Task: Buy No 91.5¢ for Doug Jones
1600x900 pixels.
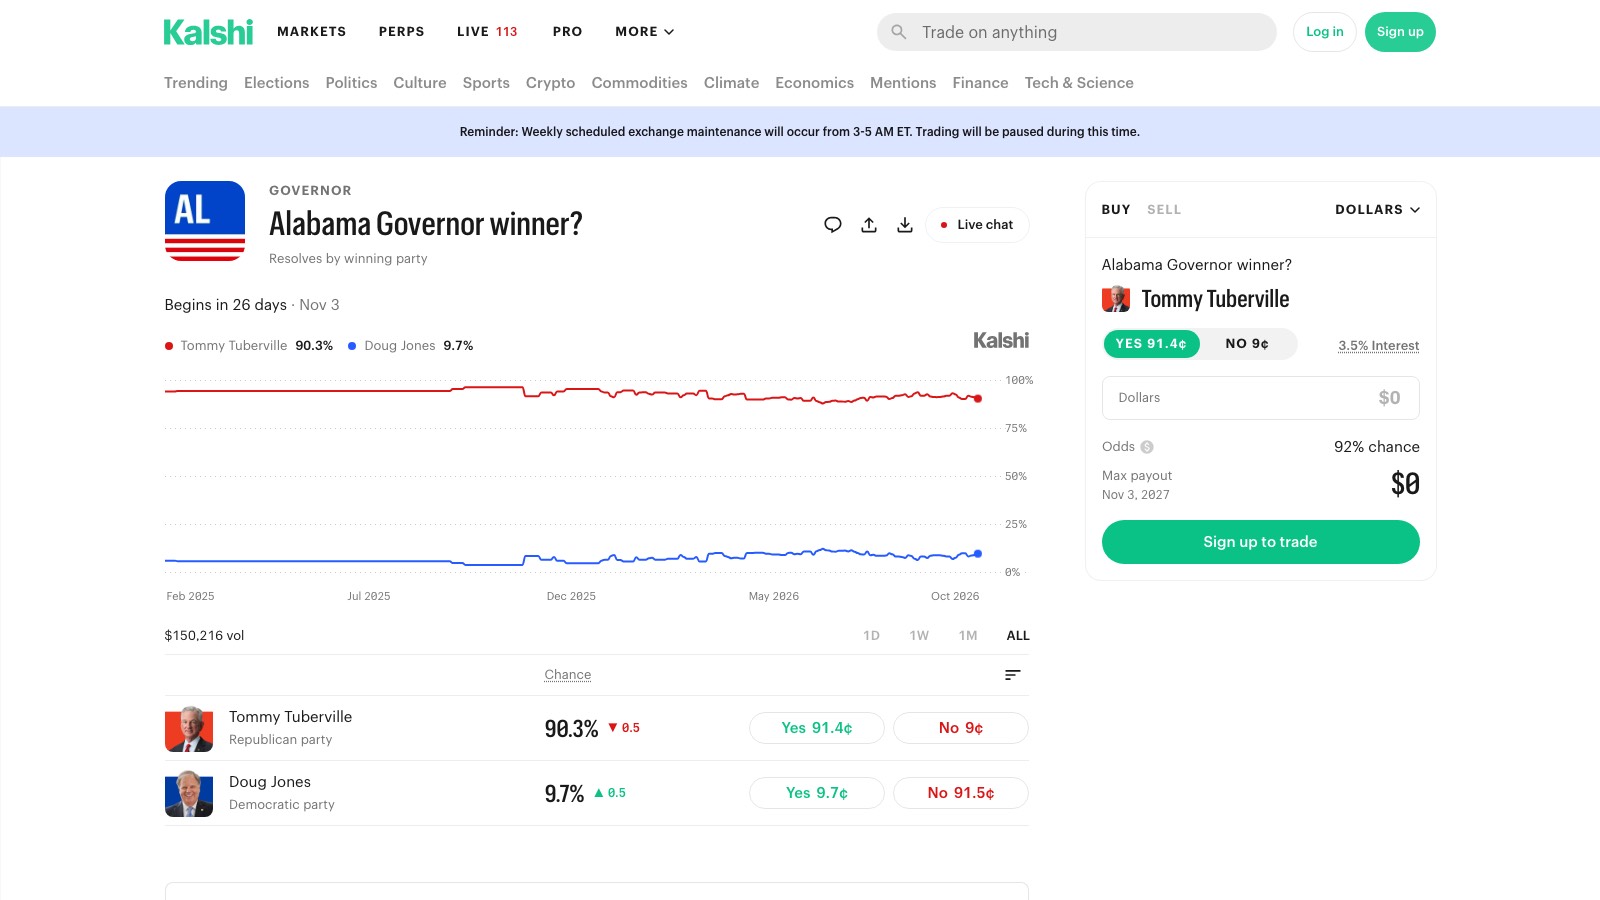Action: 961,793
